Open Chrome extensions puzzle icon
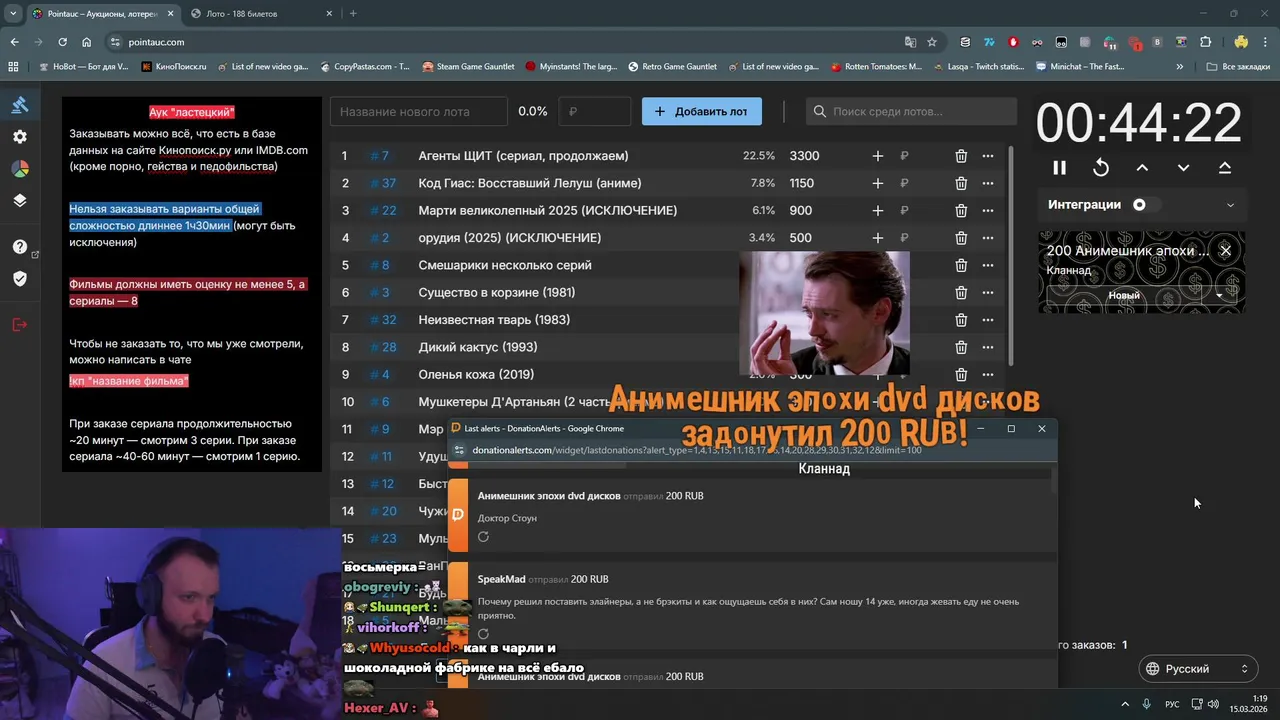1280x720 pixels. coord(1206,42)
